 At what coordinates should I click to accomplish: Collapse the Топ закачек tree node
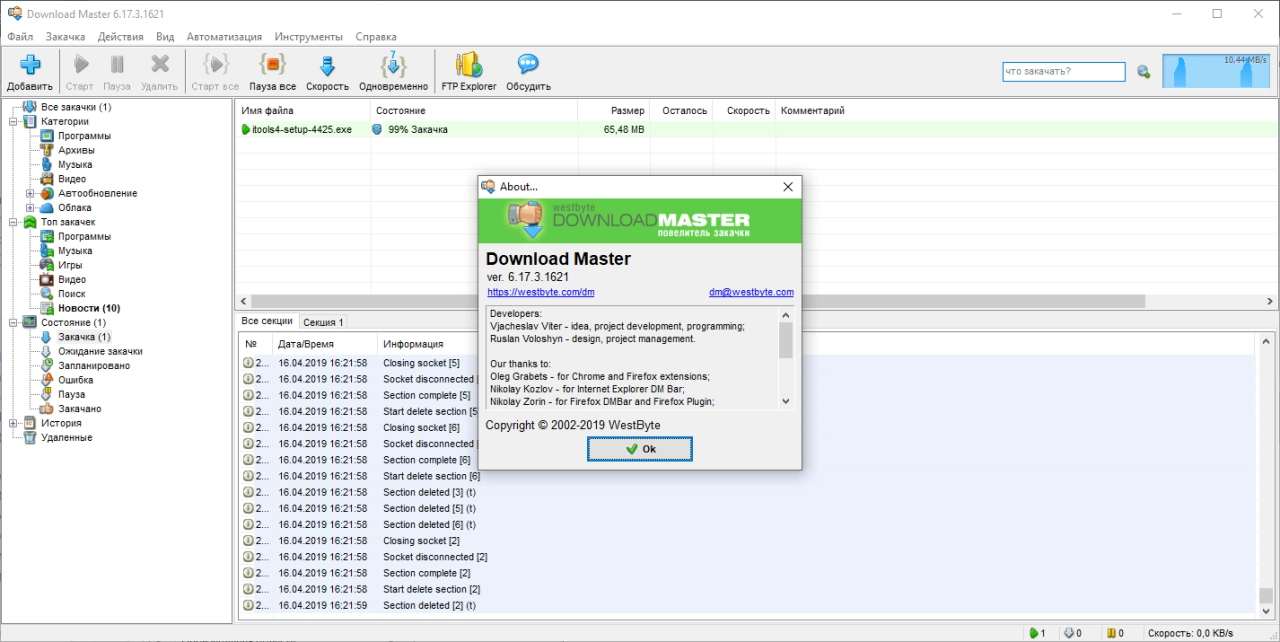click(x=14, y=222)
